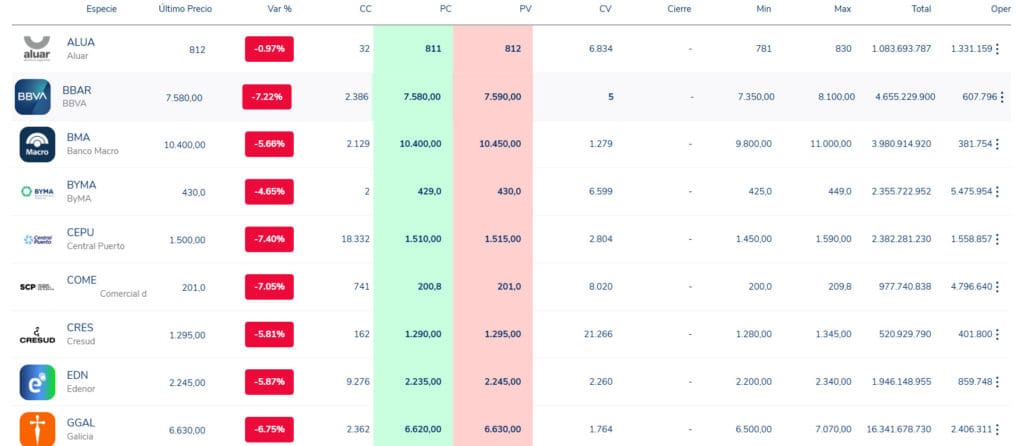Sort by the Var % column header
Screen dimensions: 1024x446
(x=280, y=8)
